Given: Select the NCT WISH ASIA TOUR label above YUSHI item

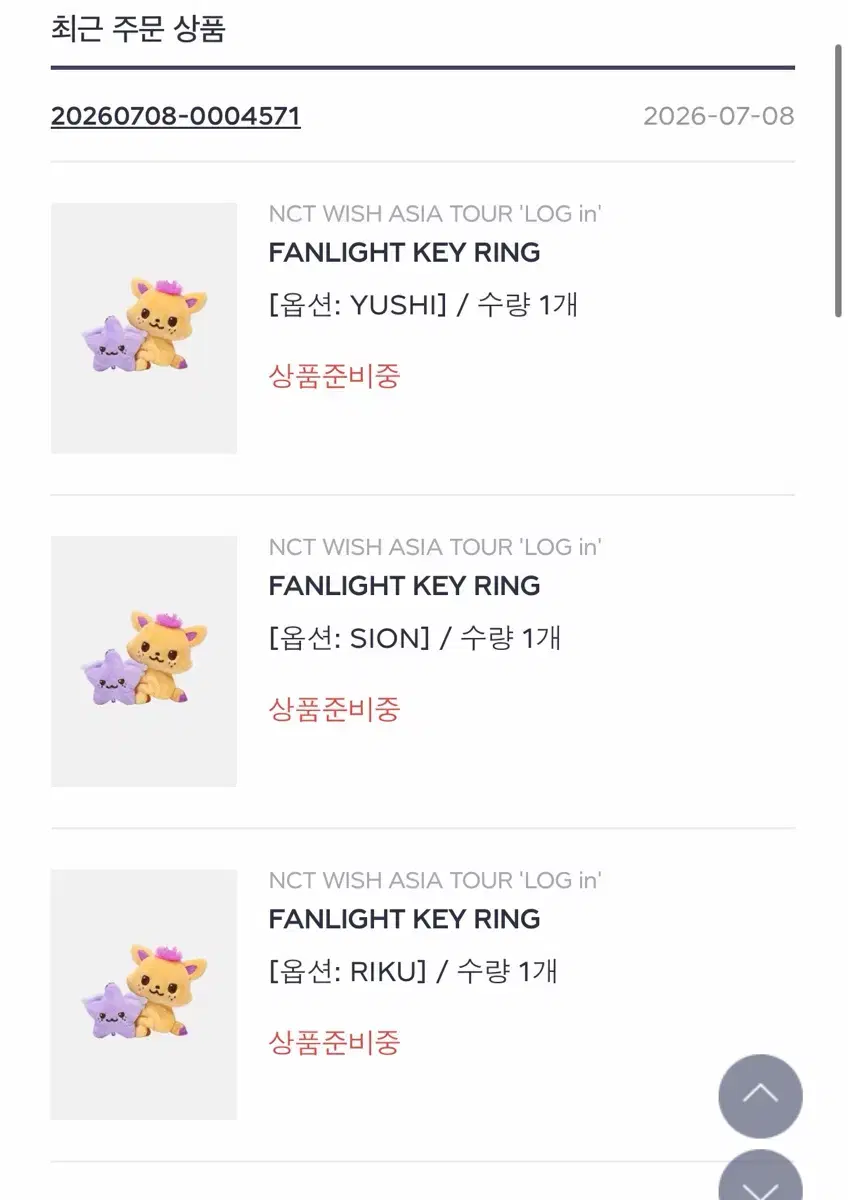Looking at the screenshot, I should click(435, 214).
